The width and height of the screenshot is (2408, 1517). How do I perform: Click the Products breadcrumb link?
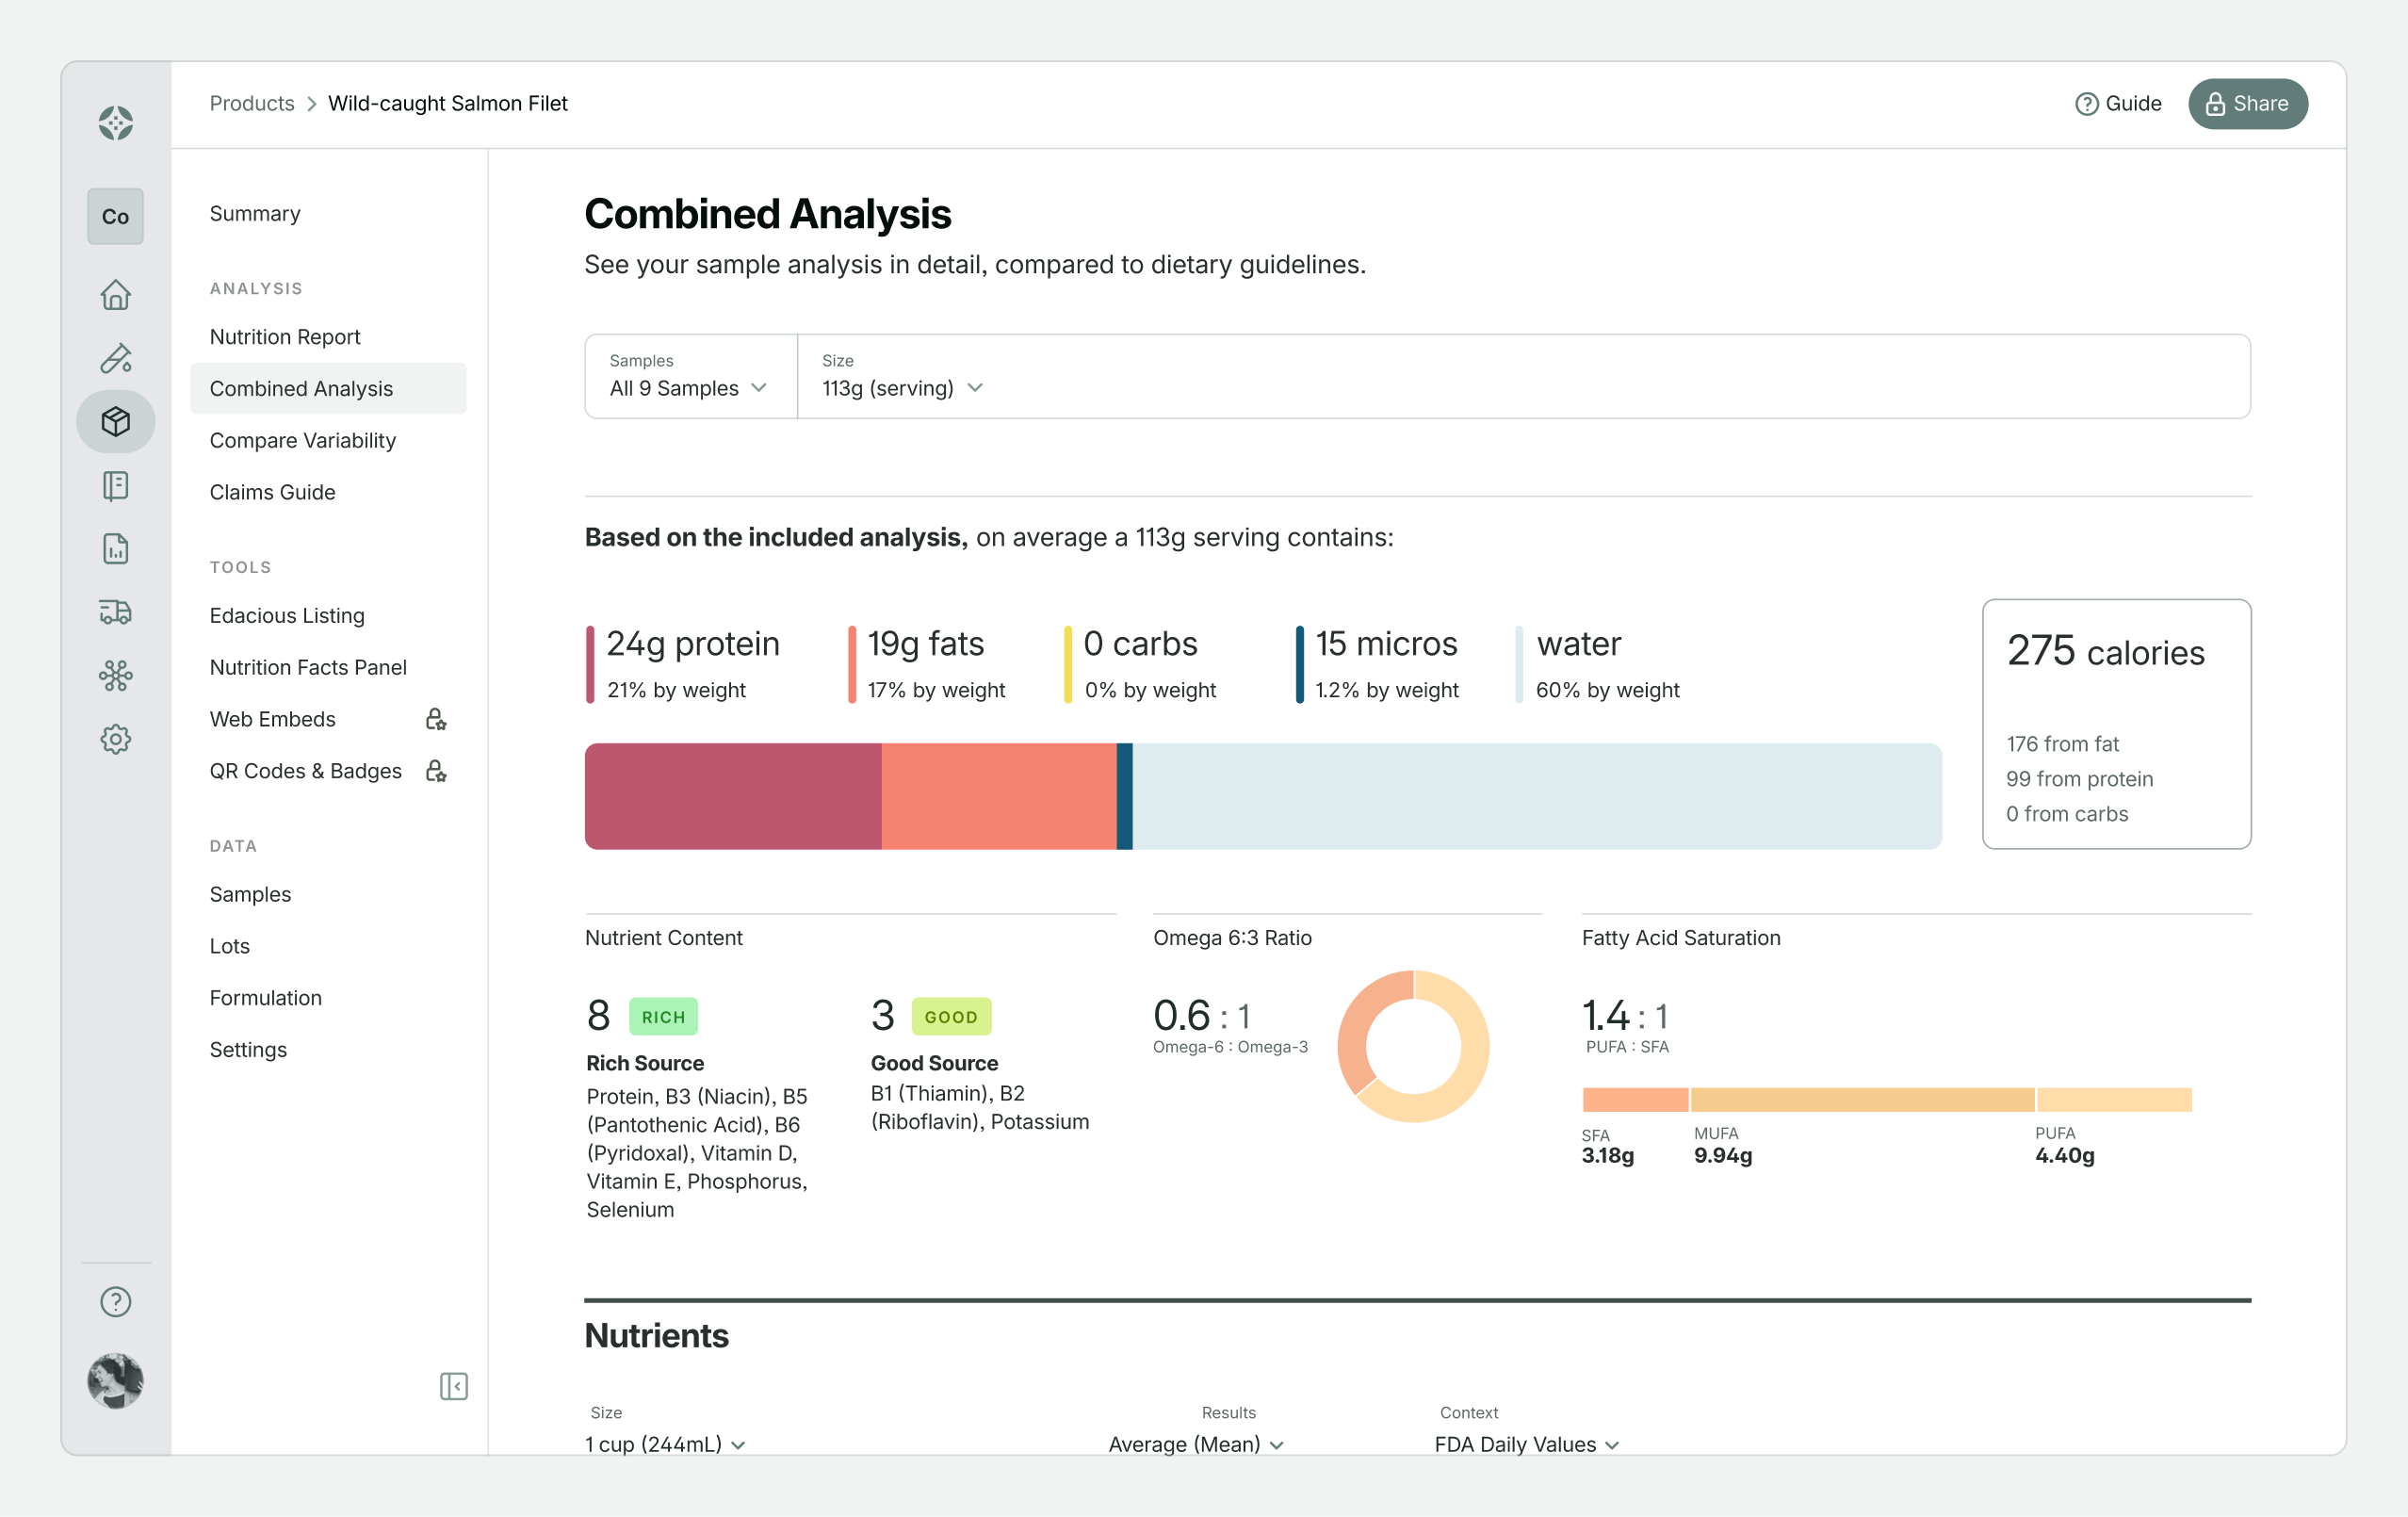[x=252, y=104]
